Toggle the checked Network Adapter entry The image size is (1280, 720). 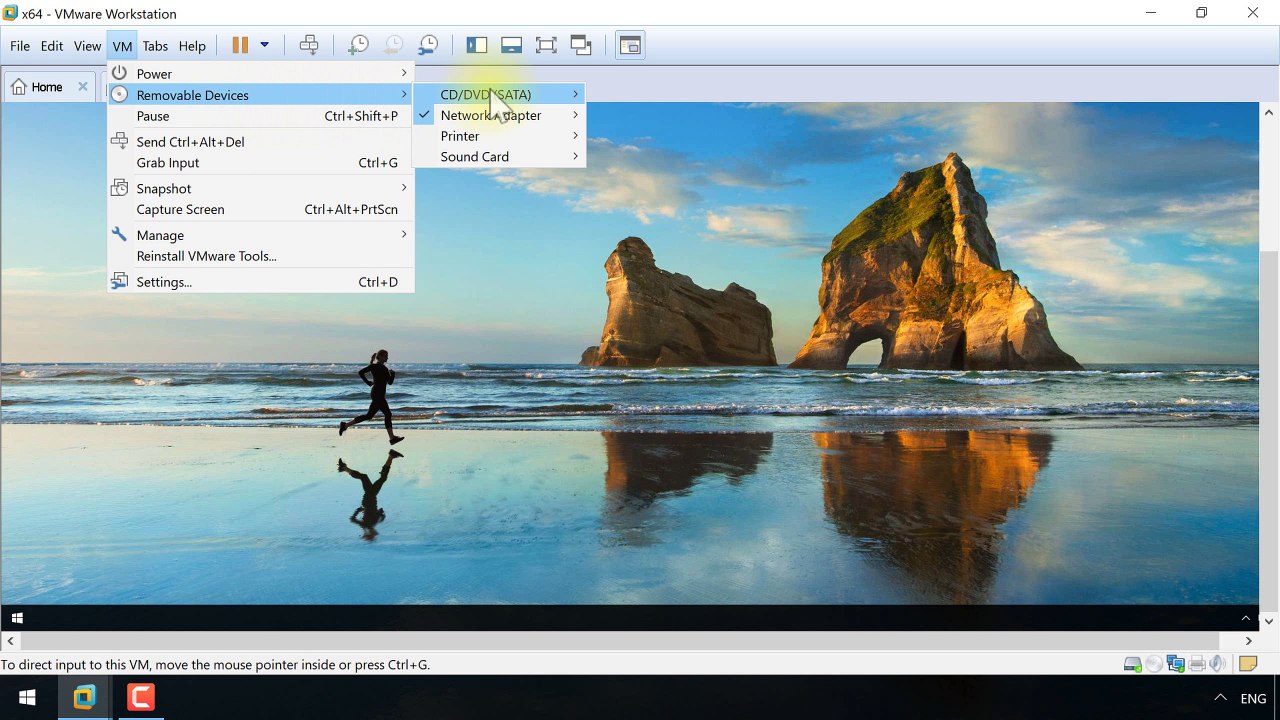coord(490,115)
